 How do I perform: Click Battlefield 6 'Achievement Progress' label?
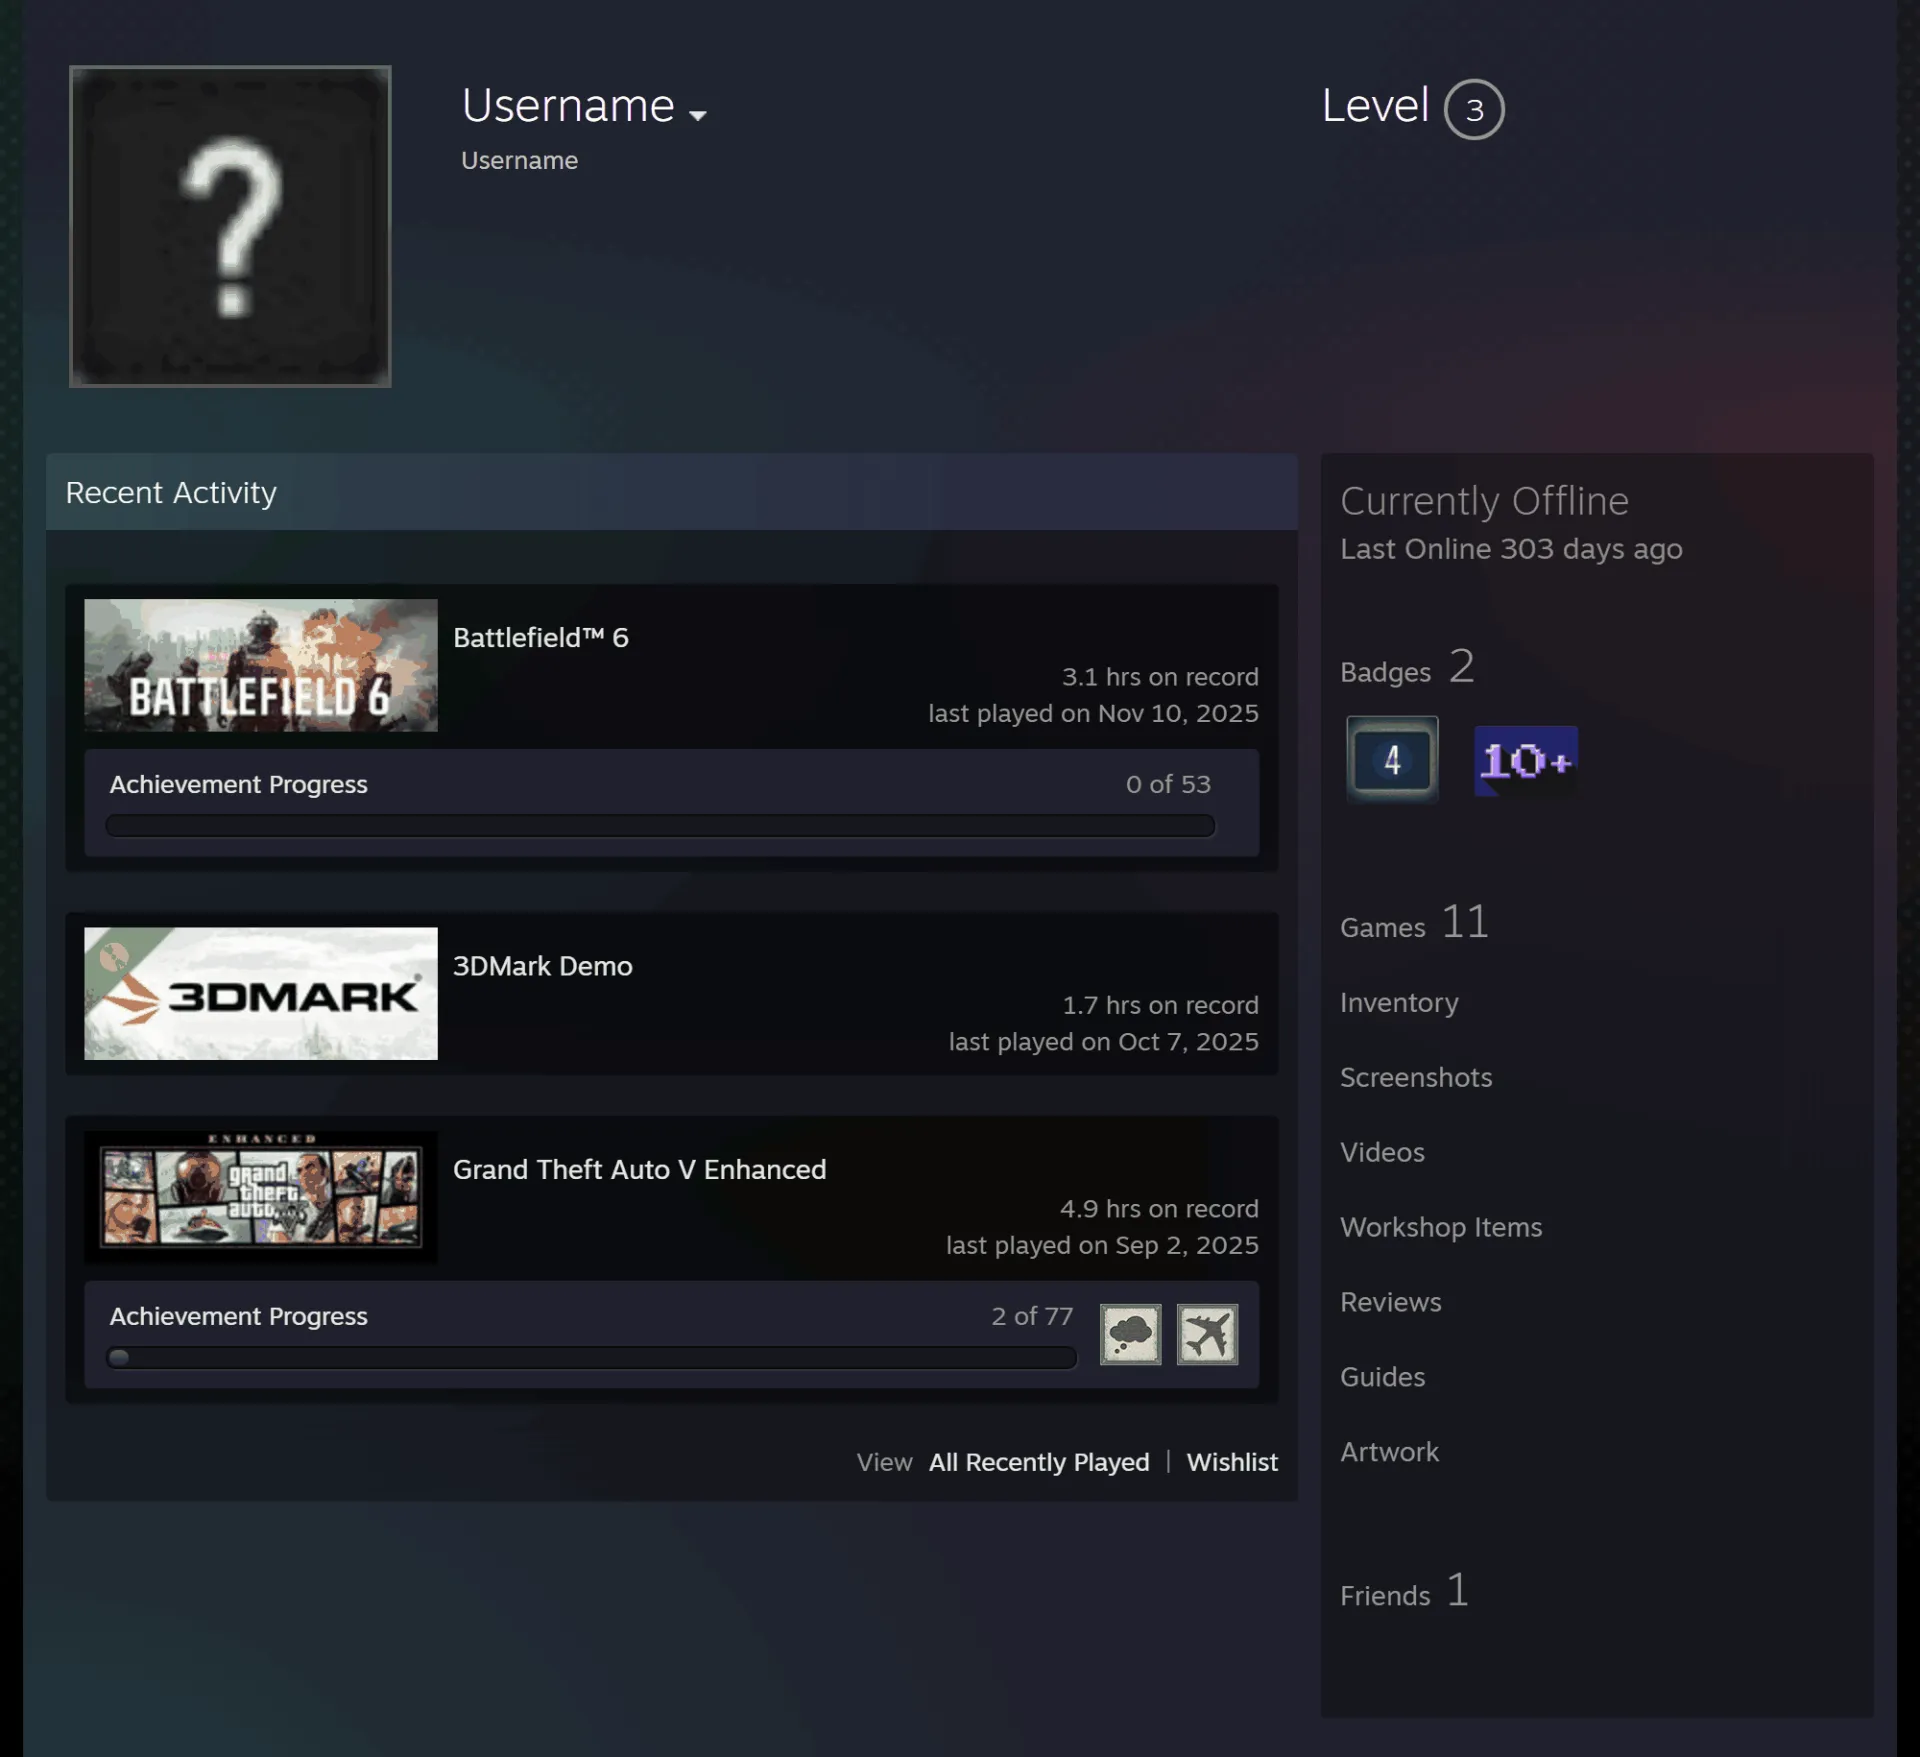tap(238, 784)
